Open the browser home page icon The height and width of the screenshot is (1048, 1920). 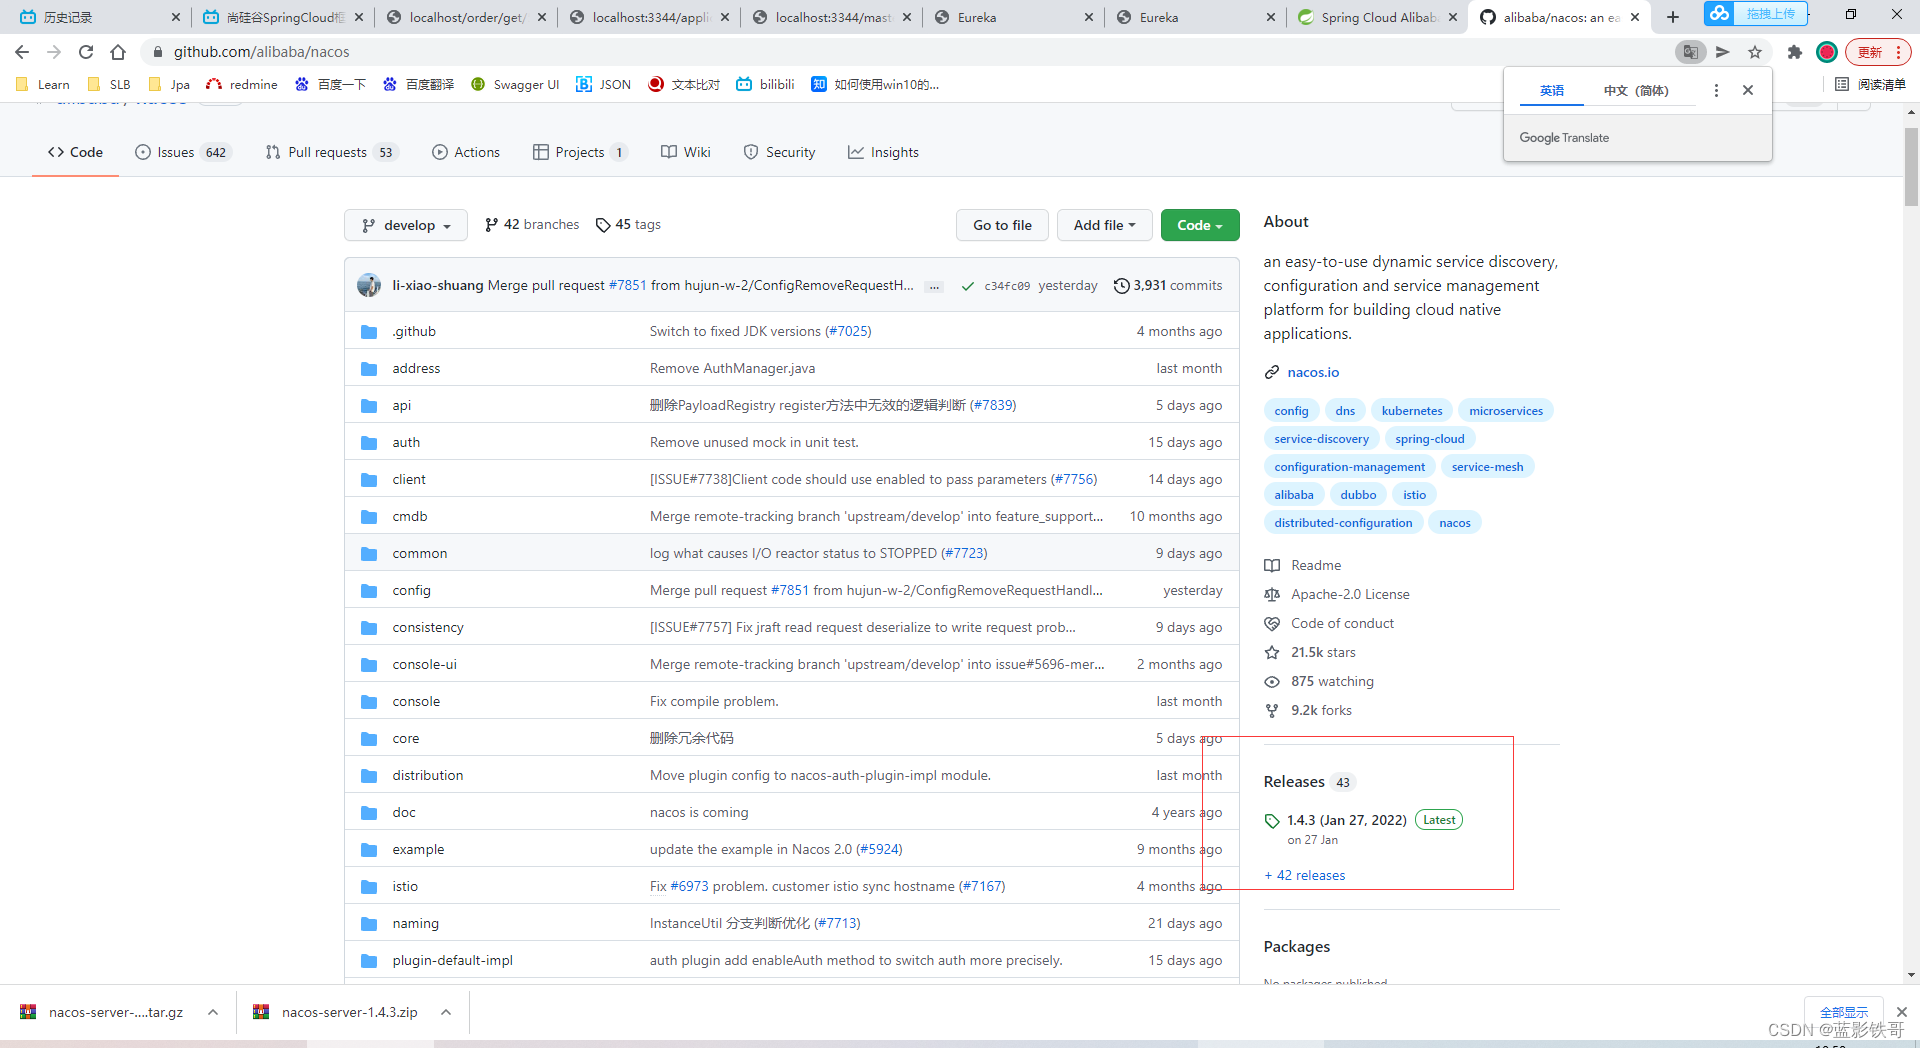coord(118,52)
